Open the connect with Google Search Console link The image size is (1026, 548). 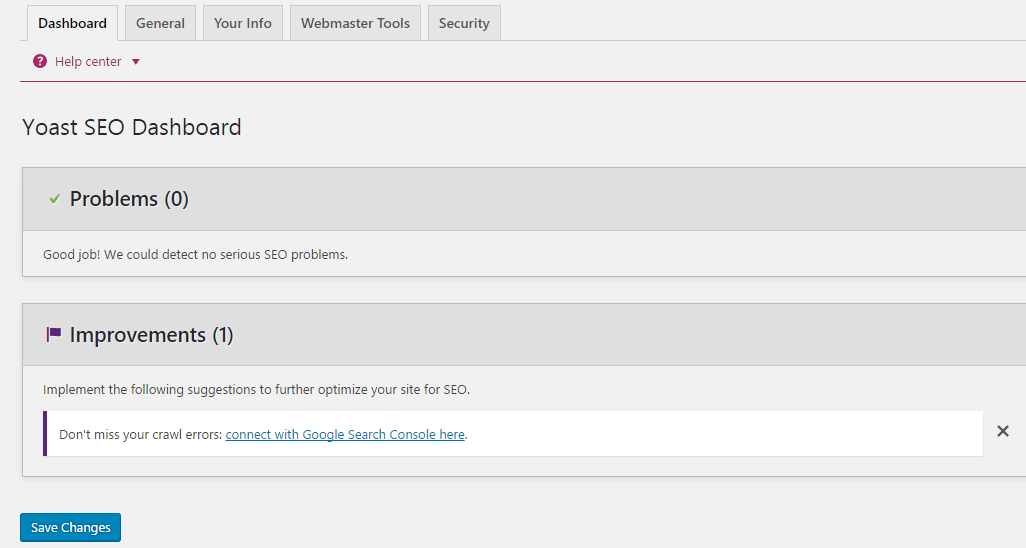click(x=345, y=434)
